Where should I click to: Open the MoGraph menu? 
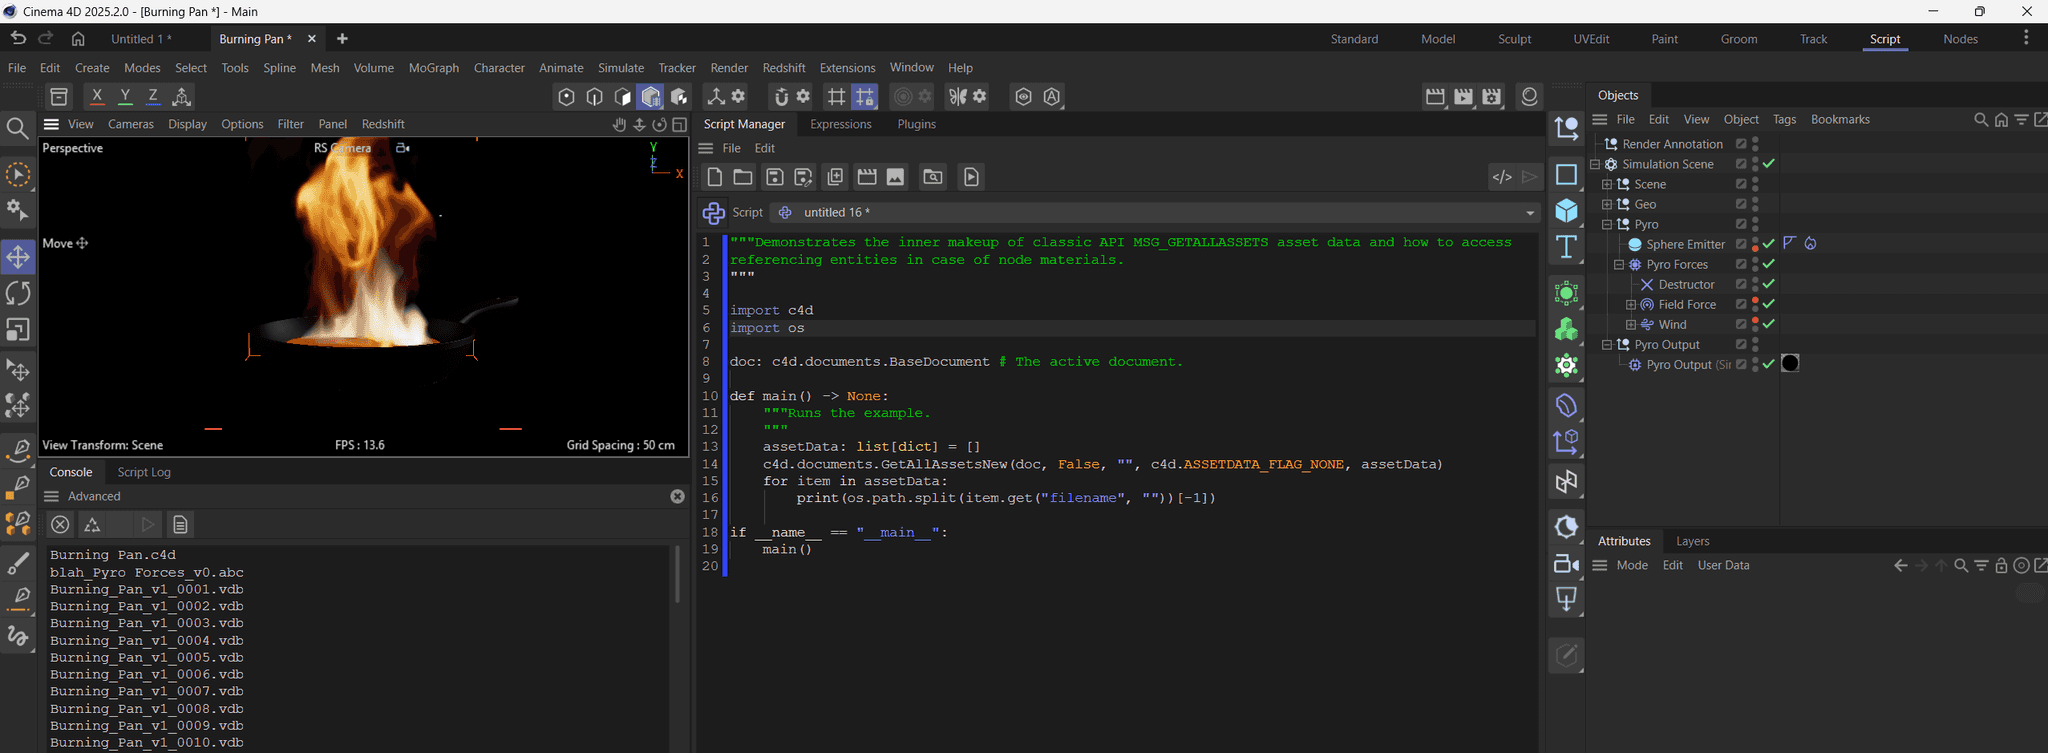434,68
